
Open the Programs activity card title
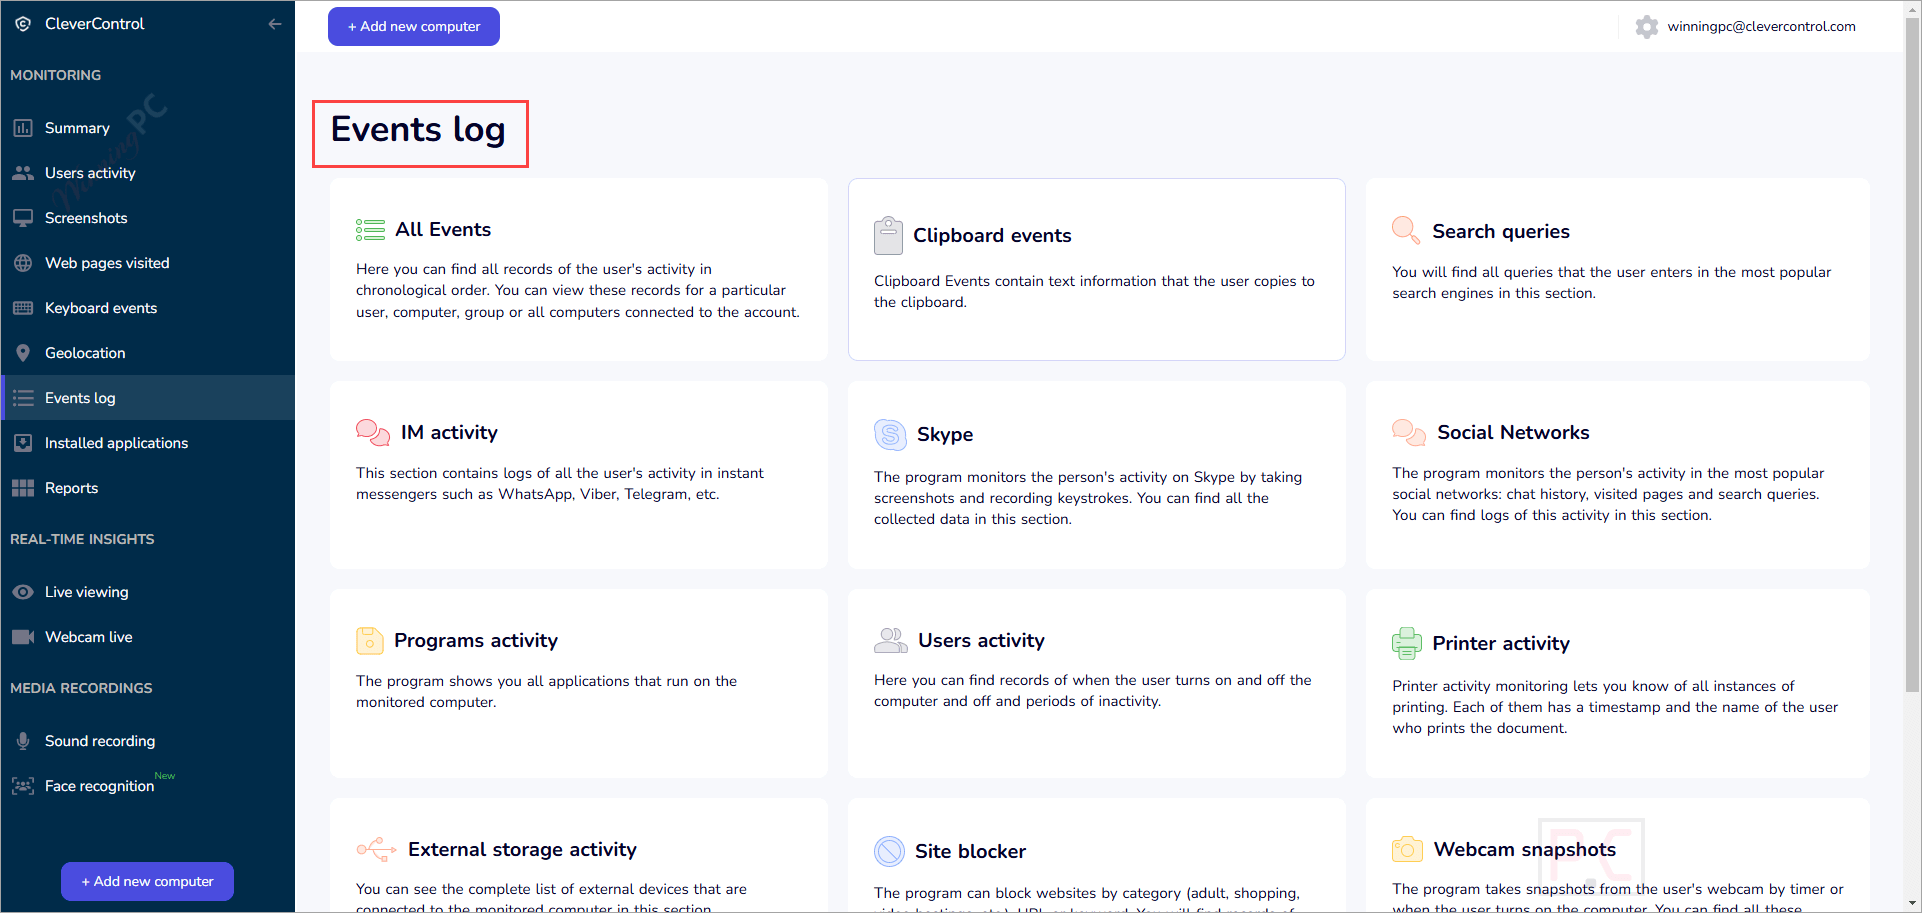click(476, 640)
